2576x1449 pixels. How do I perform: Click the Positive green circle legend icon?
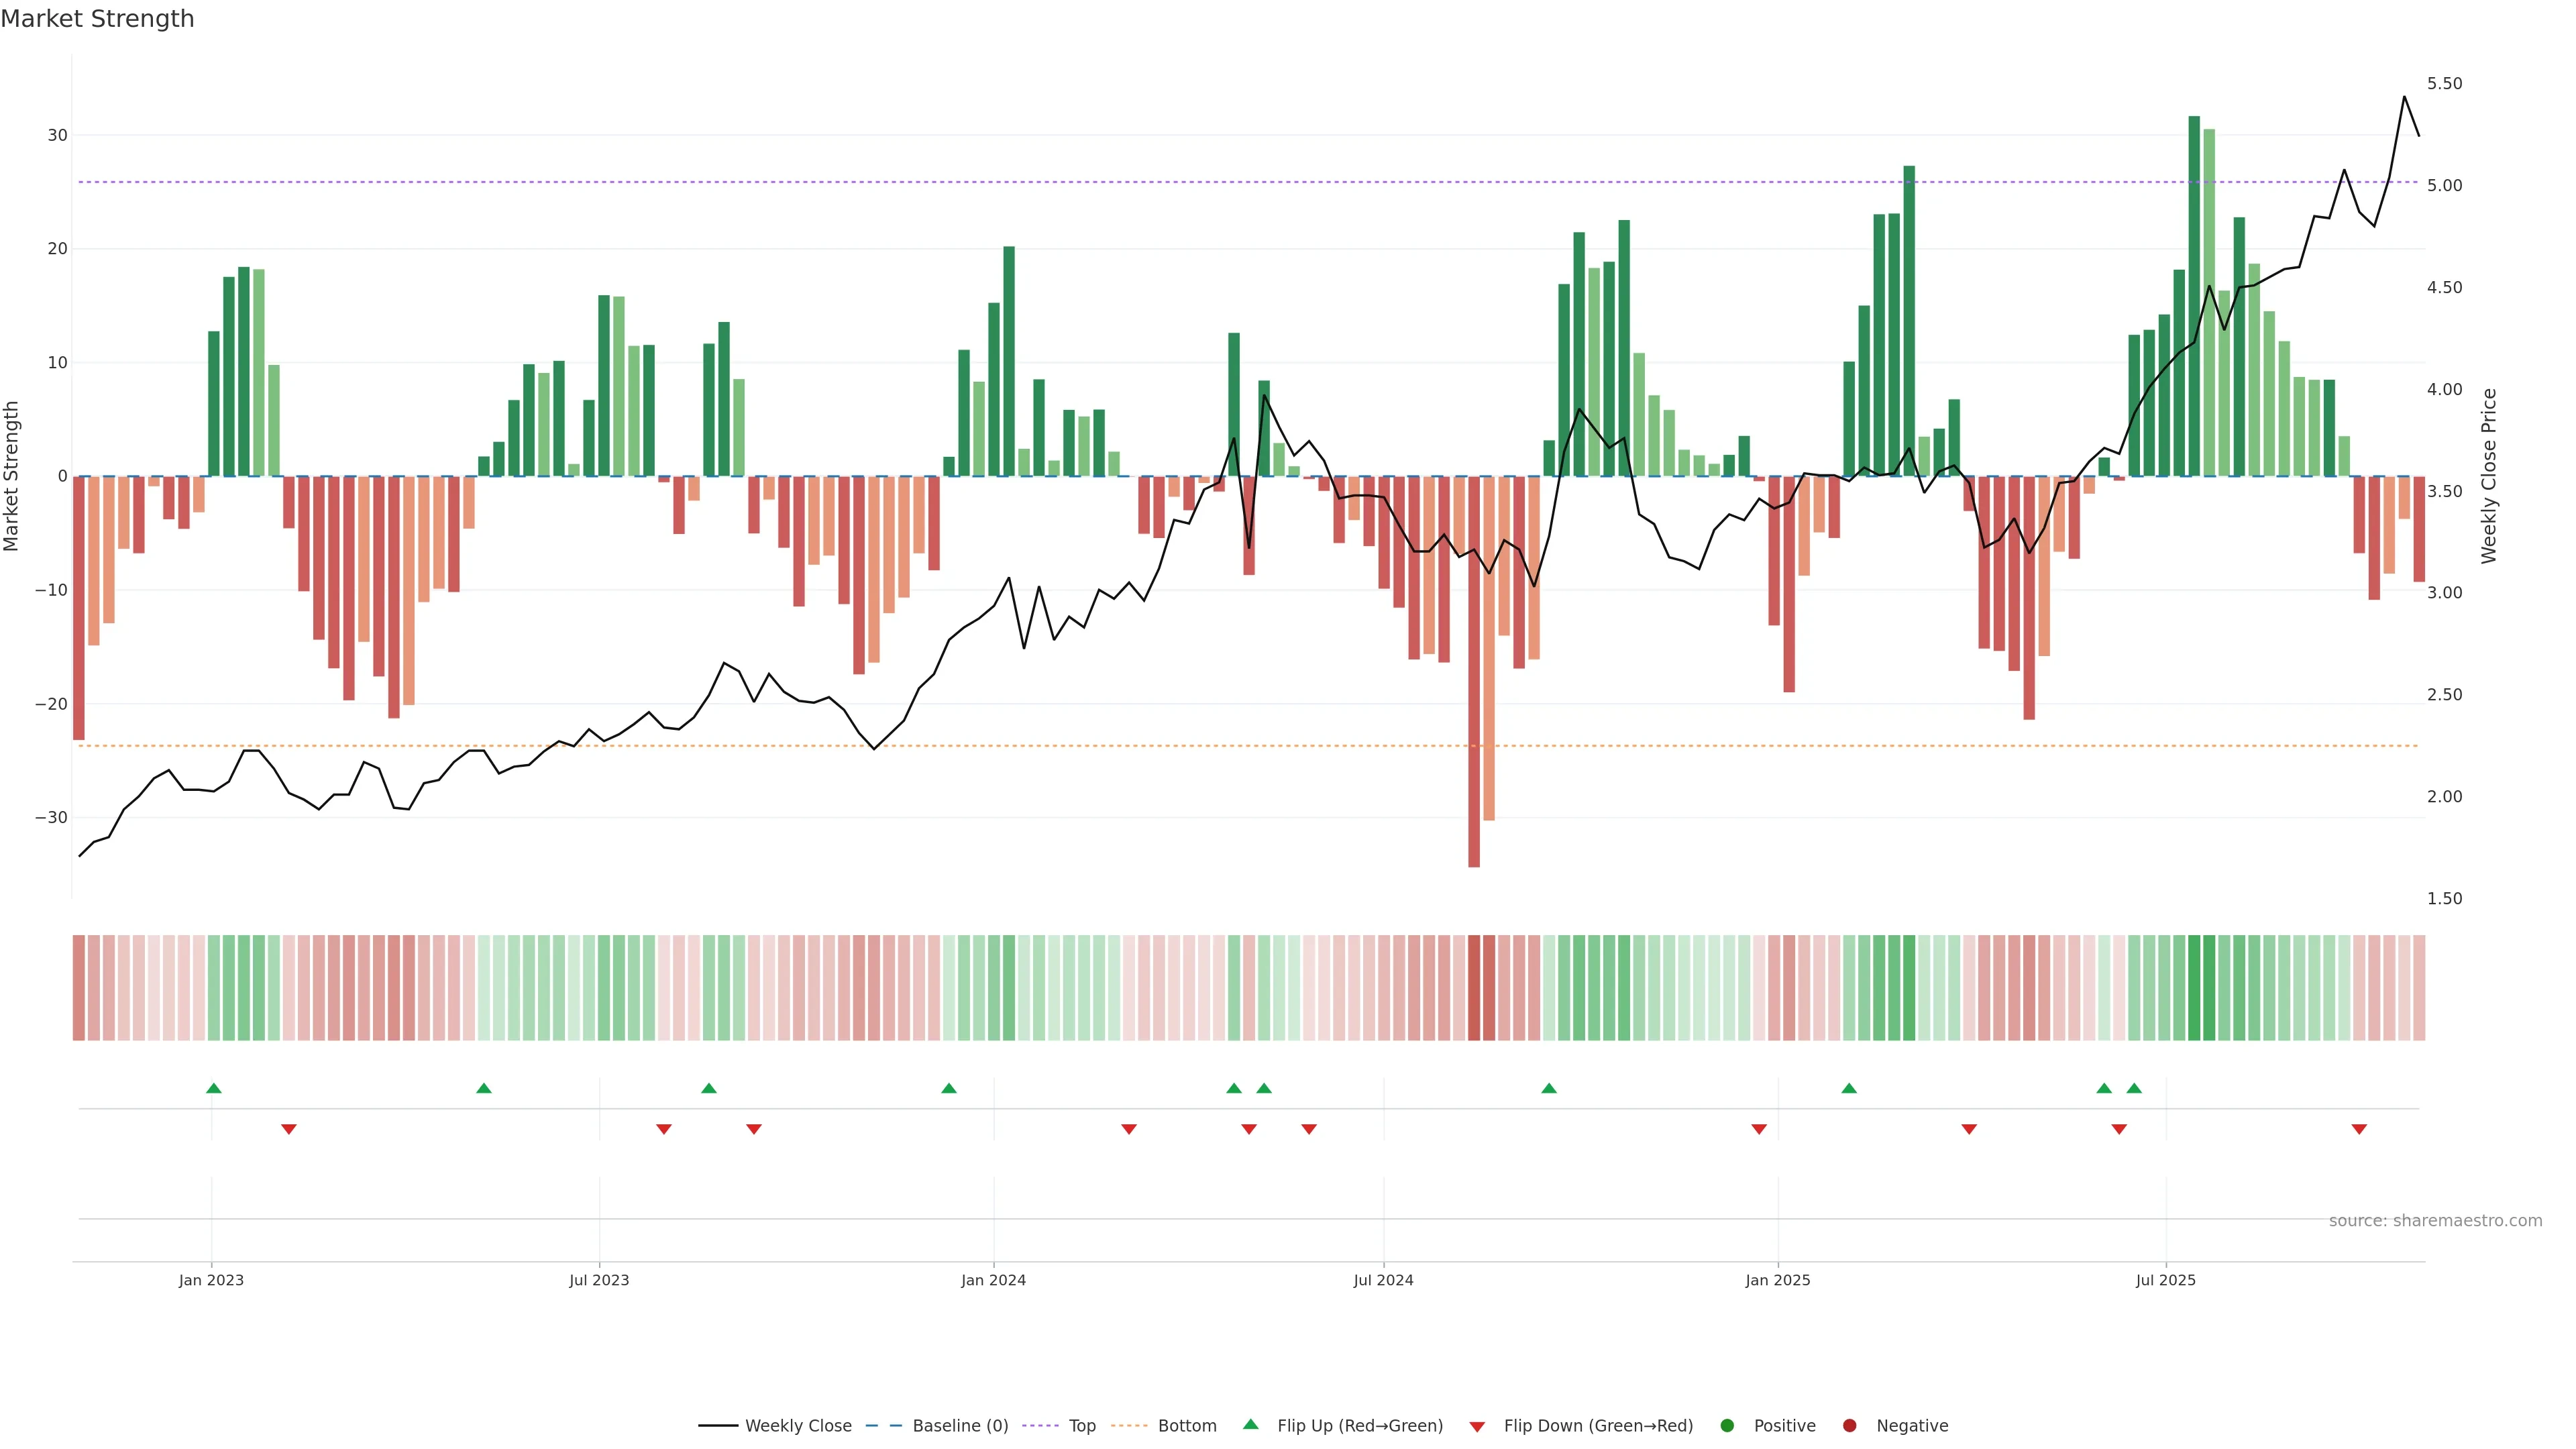coord(1727,1425)
